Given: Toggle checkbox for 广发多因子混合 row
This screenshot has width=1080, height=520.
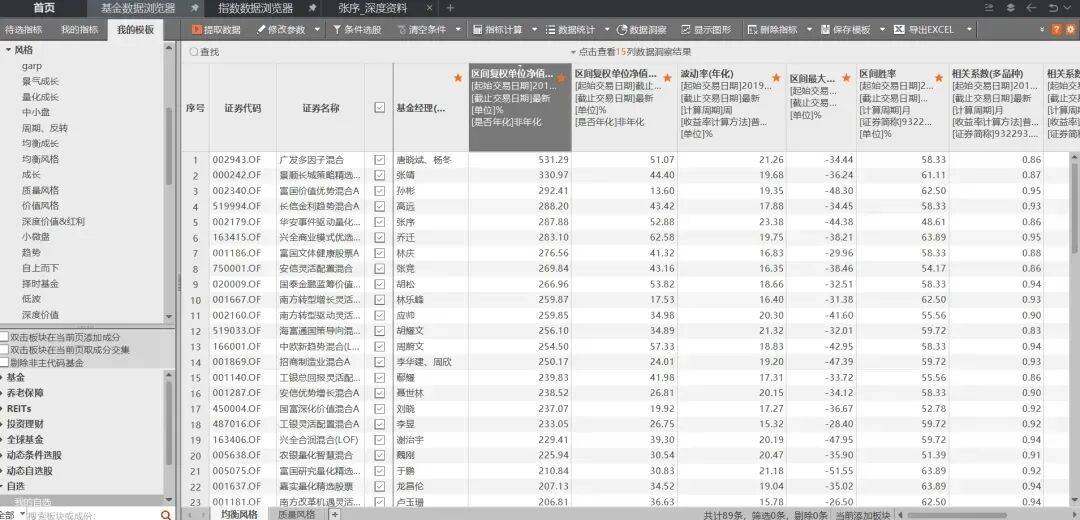Looking at the screenshot, I should coord(379,160).
